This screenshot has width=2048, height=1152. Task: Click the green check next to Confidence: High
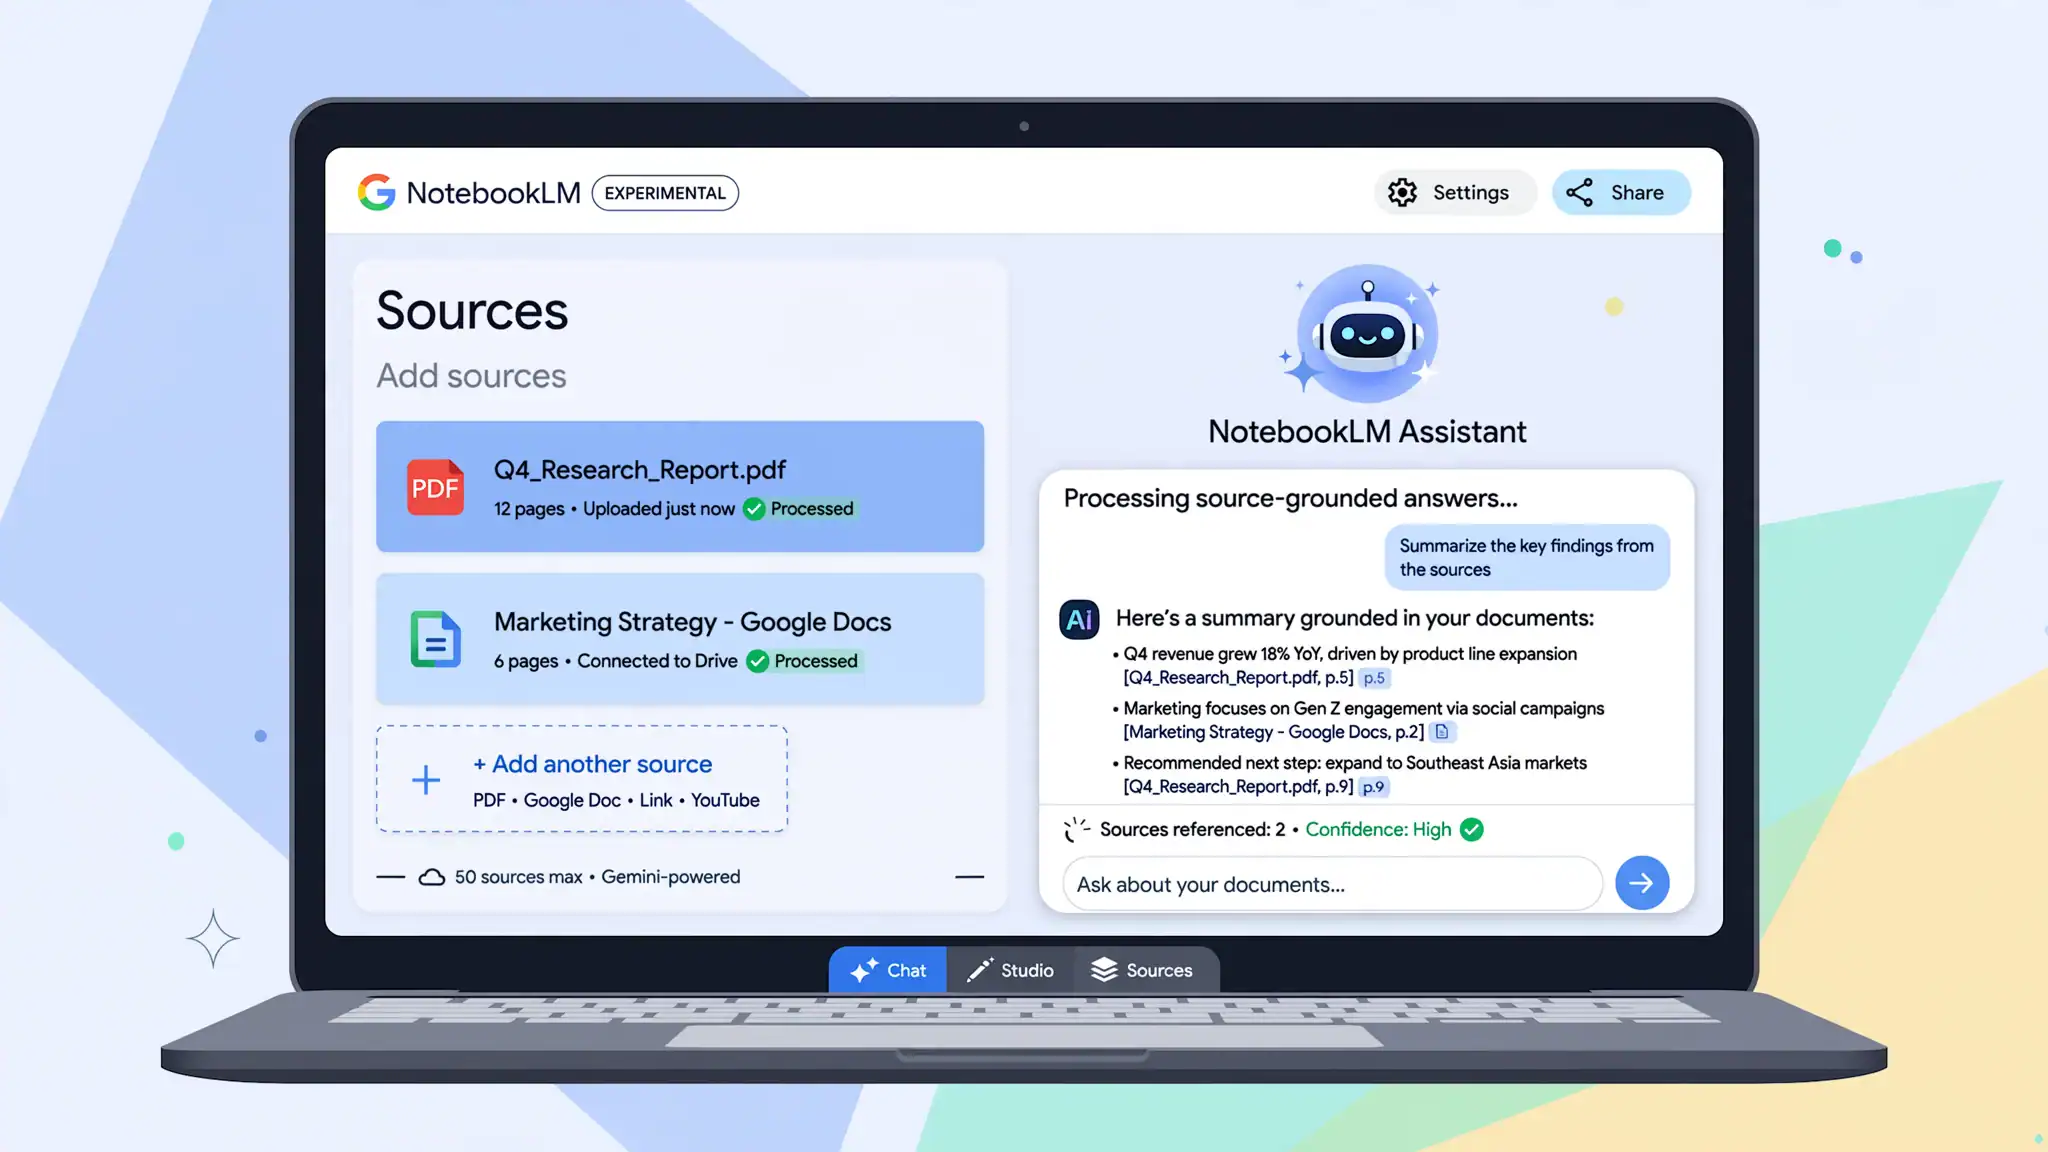point(1472,829)
